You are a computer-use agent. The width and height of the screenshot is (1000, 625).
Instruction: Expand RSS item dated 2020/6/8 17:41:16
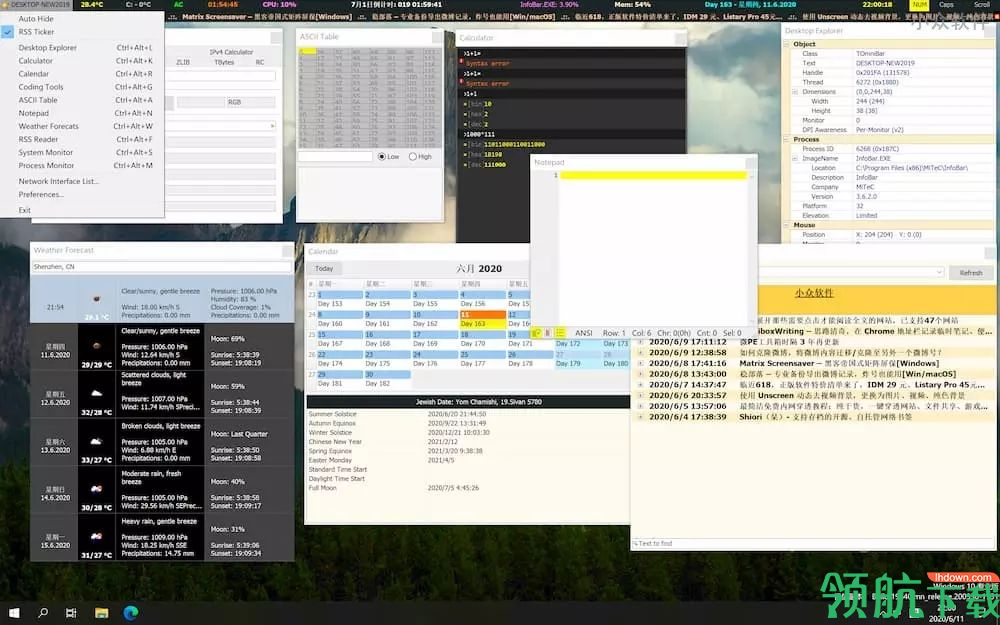pyautogui.click(x=640, y=364)
